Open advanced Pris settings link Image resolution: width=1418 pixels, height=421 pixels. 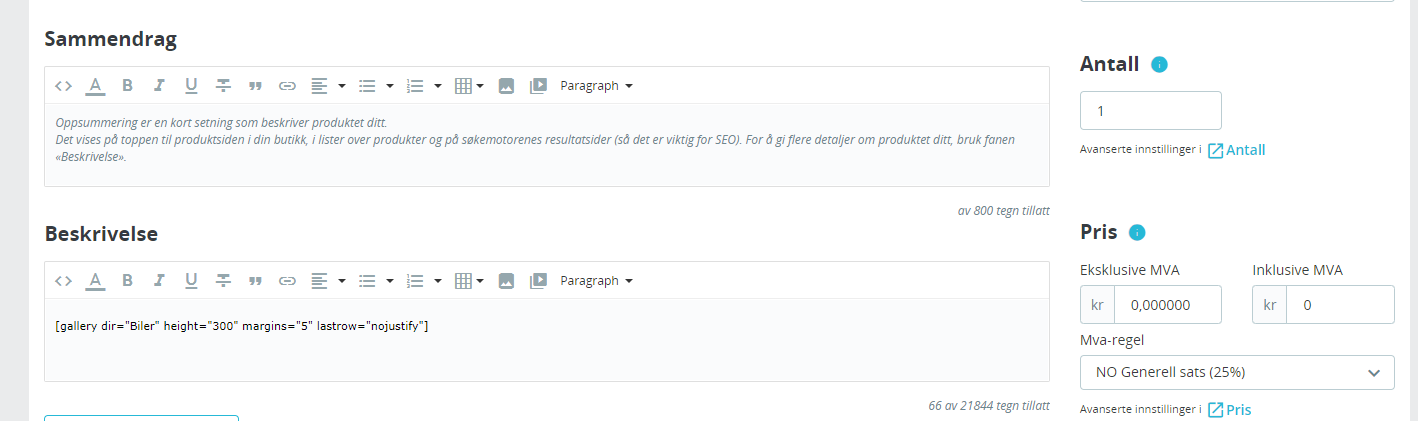tap(1229, 410)
